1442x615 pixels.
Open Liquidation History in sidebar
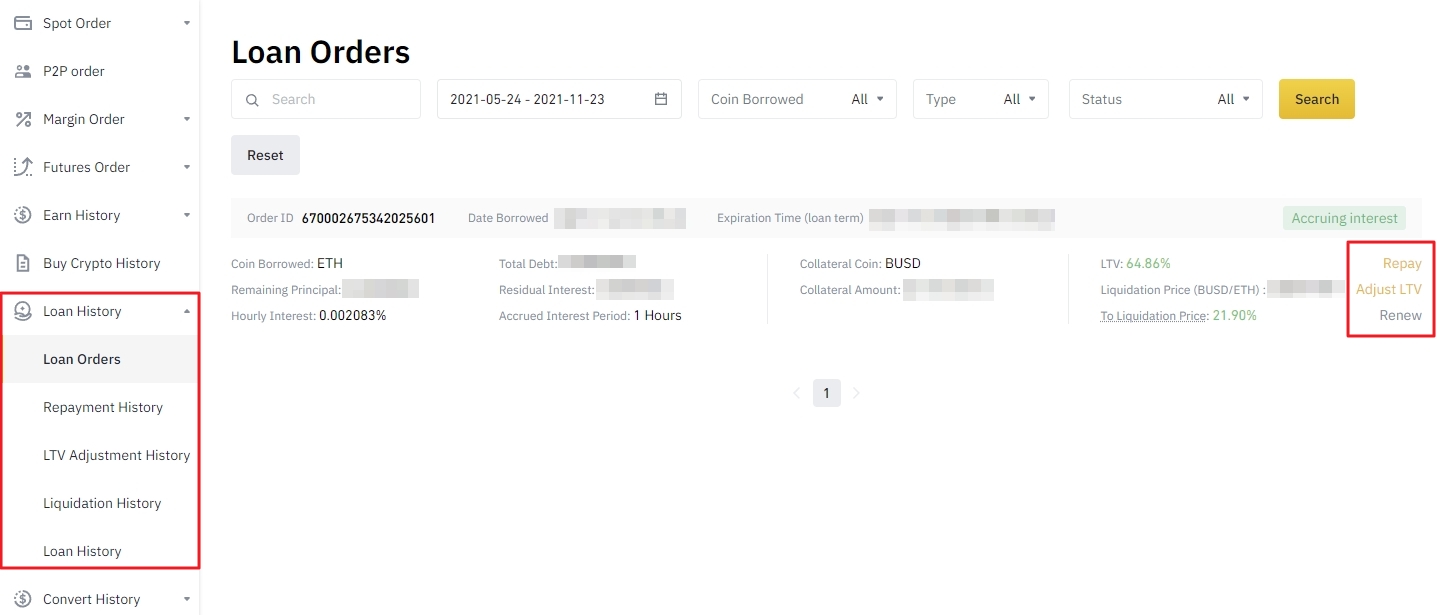click(x=102, y=503)
